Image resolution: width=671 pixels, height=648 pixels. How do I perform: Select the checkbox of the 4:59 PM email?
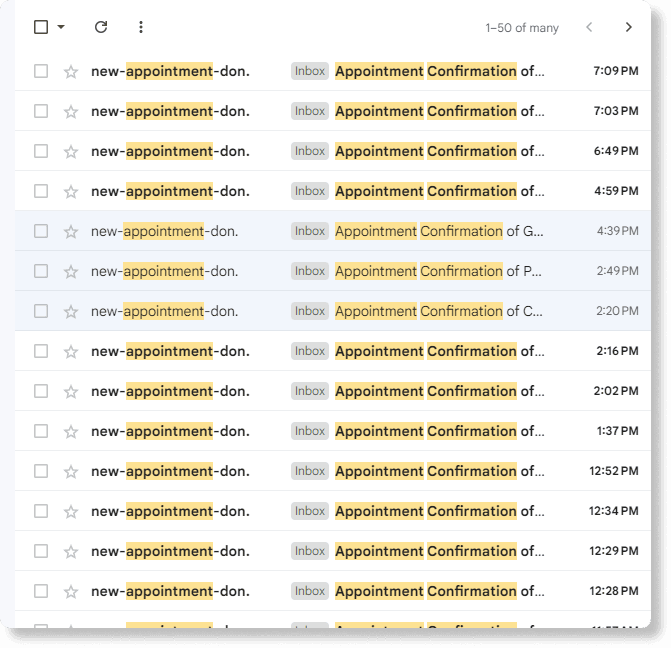(x=41, y=191)
